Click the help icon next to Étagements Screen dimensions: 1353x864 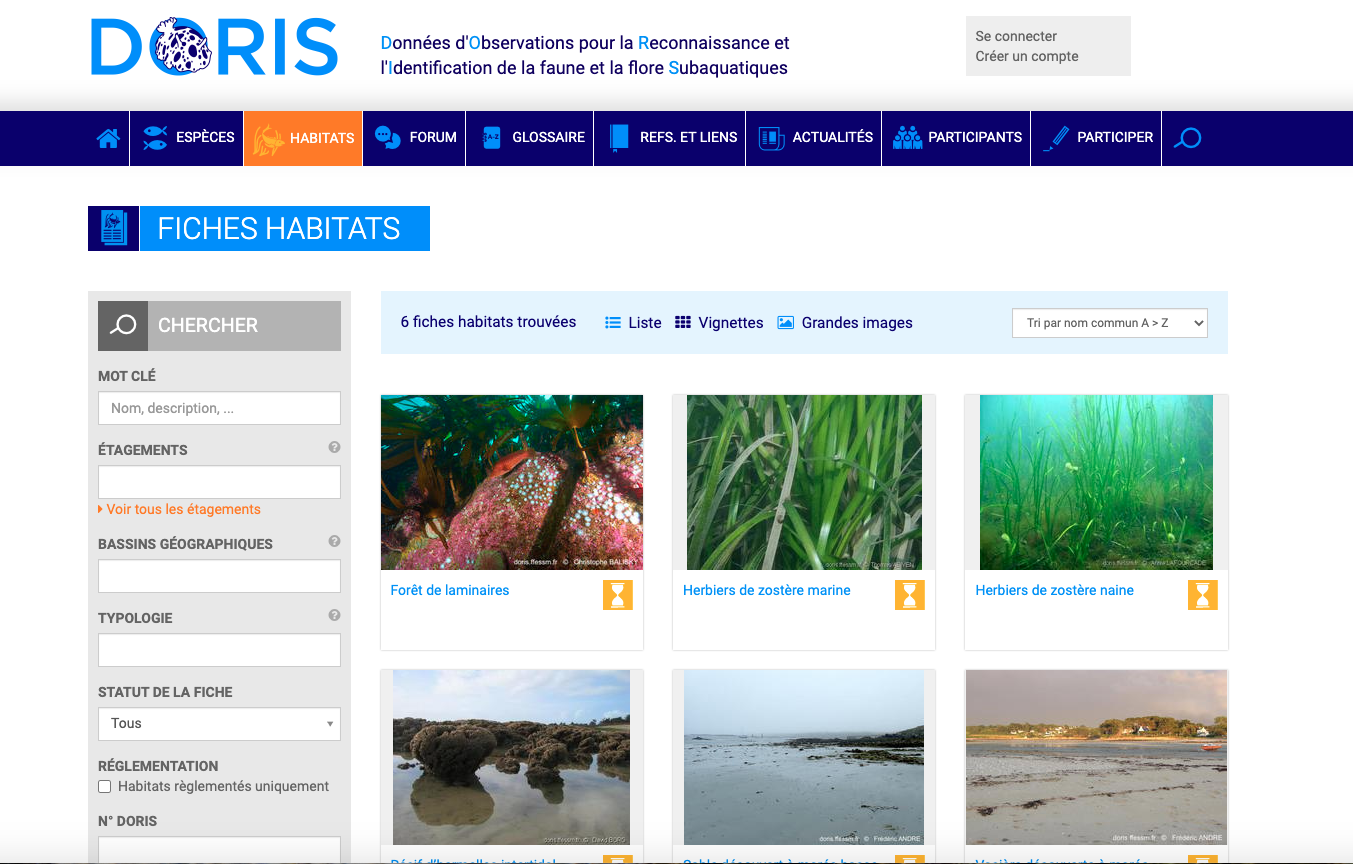tap(334, 448)
